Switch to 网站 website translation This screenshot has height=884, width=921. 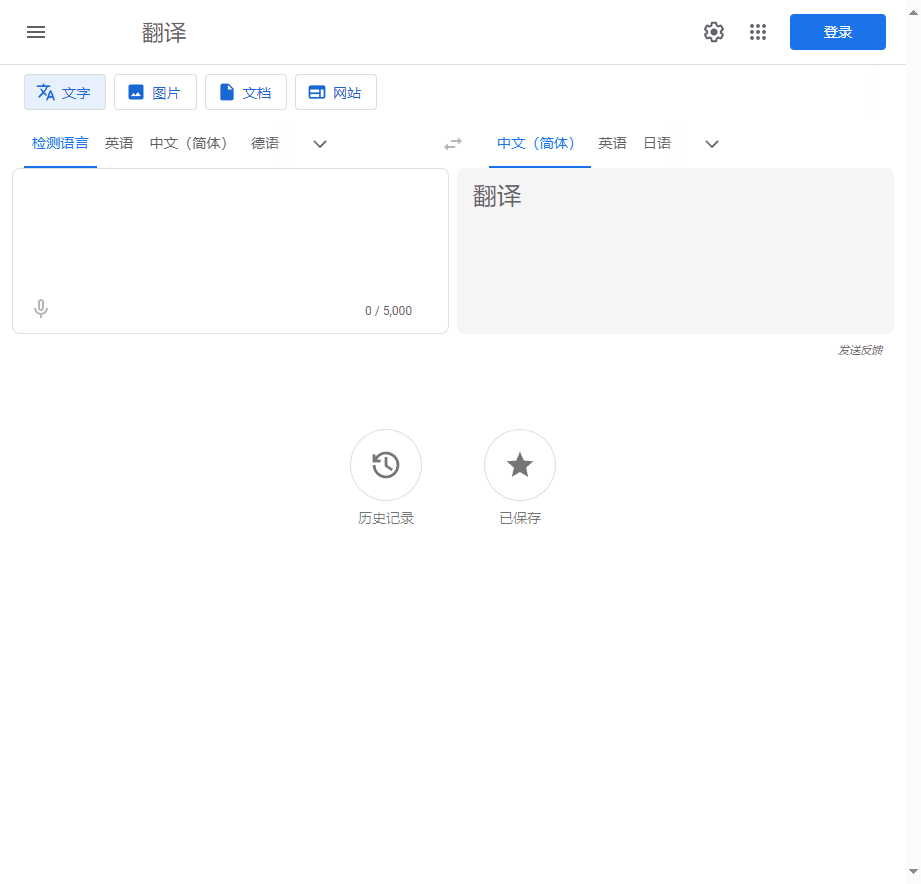pyautogui.click(x=335, y=92)
